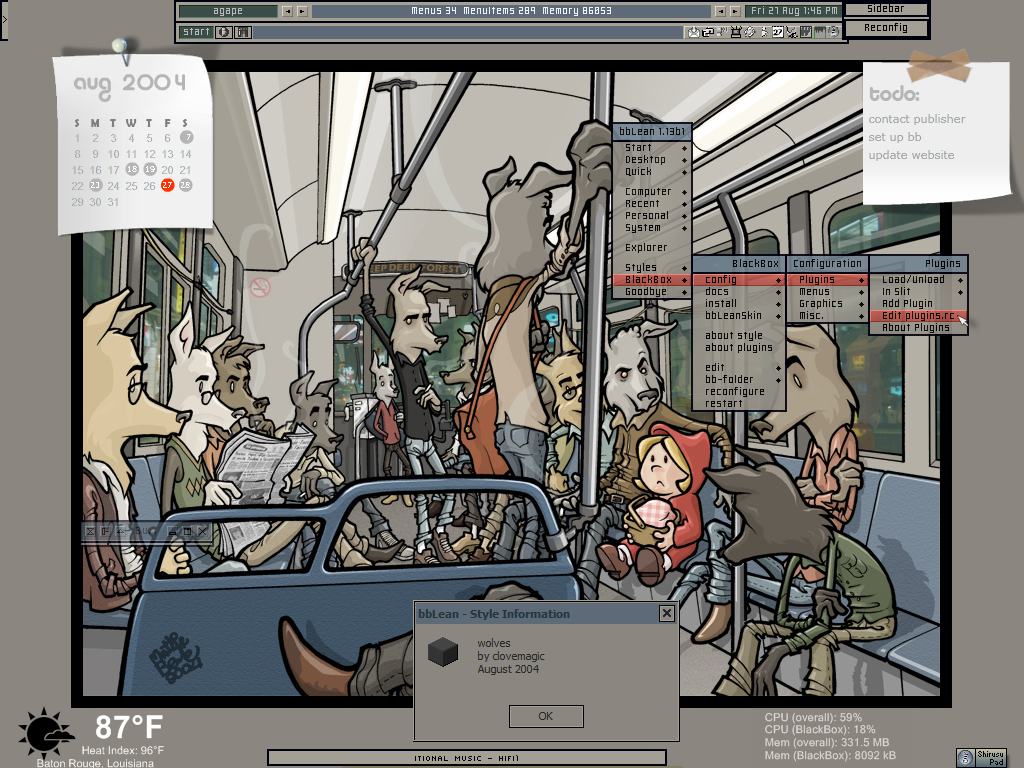This screenshot has width=1024, height=768.
Task: Select the highlighted BlackBox menu entry
Action: [x=652, y=280]
